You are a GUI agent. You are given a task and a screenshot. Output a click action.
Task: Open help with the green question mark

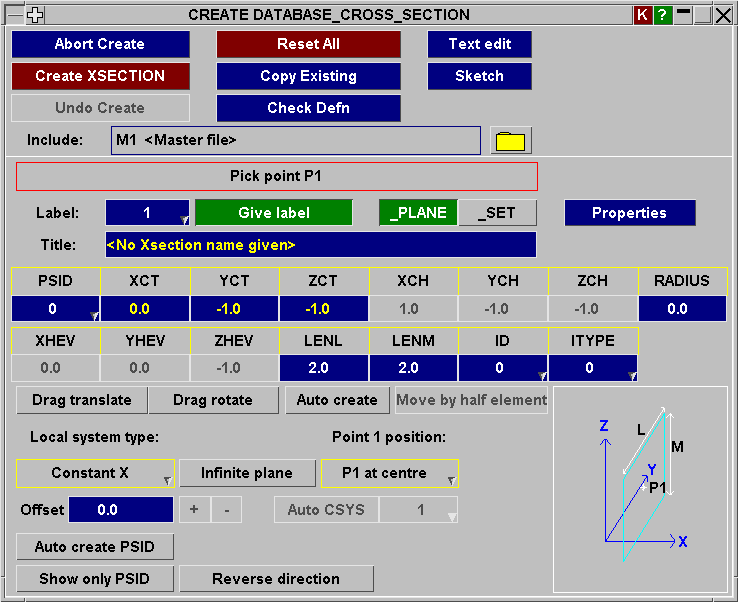click(x=662, y=15)
